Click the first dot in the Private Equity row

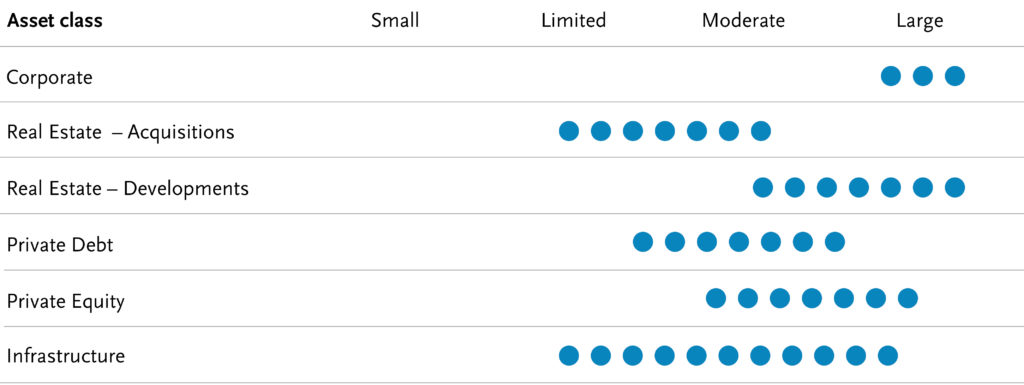[x=716, y=299]
